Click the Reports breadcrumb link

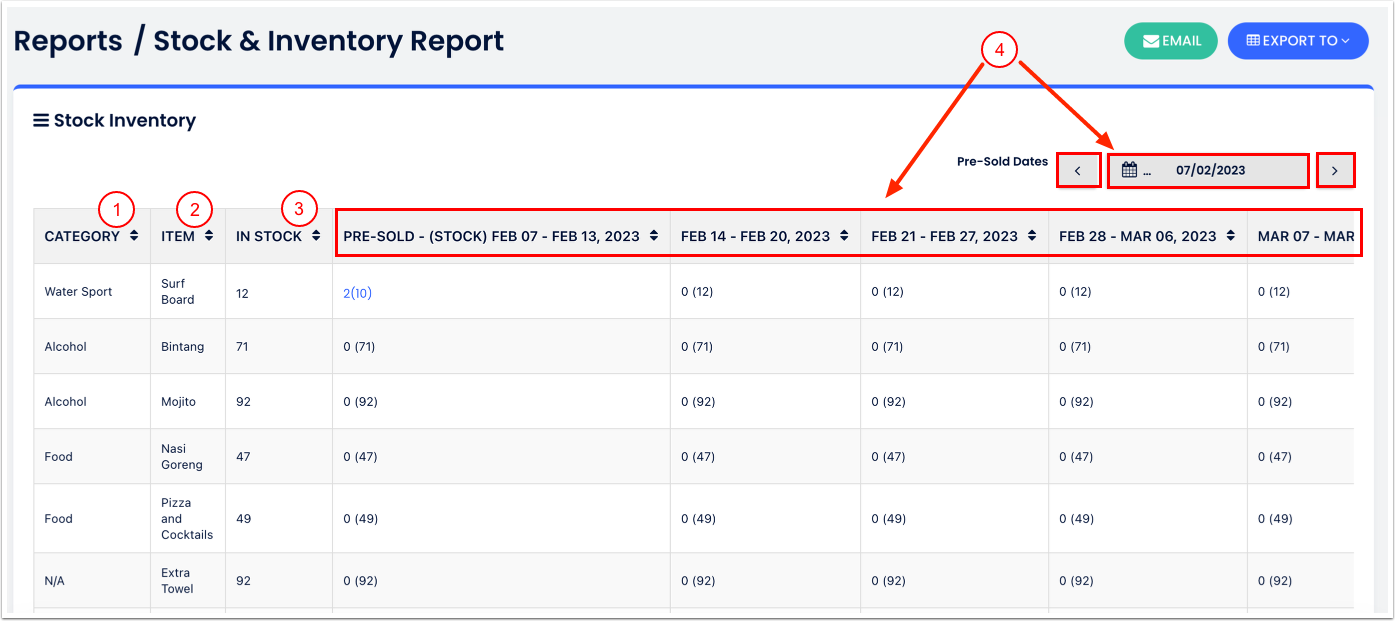point(68,41)
